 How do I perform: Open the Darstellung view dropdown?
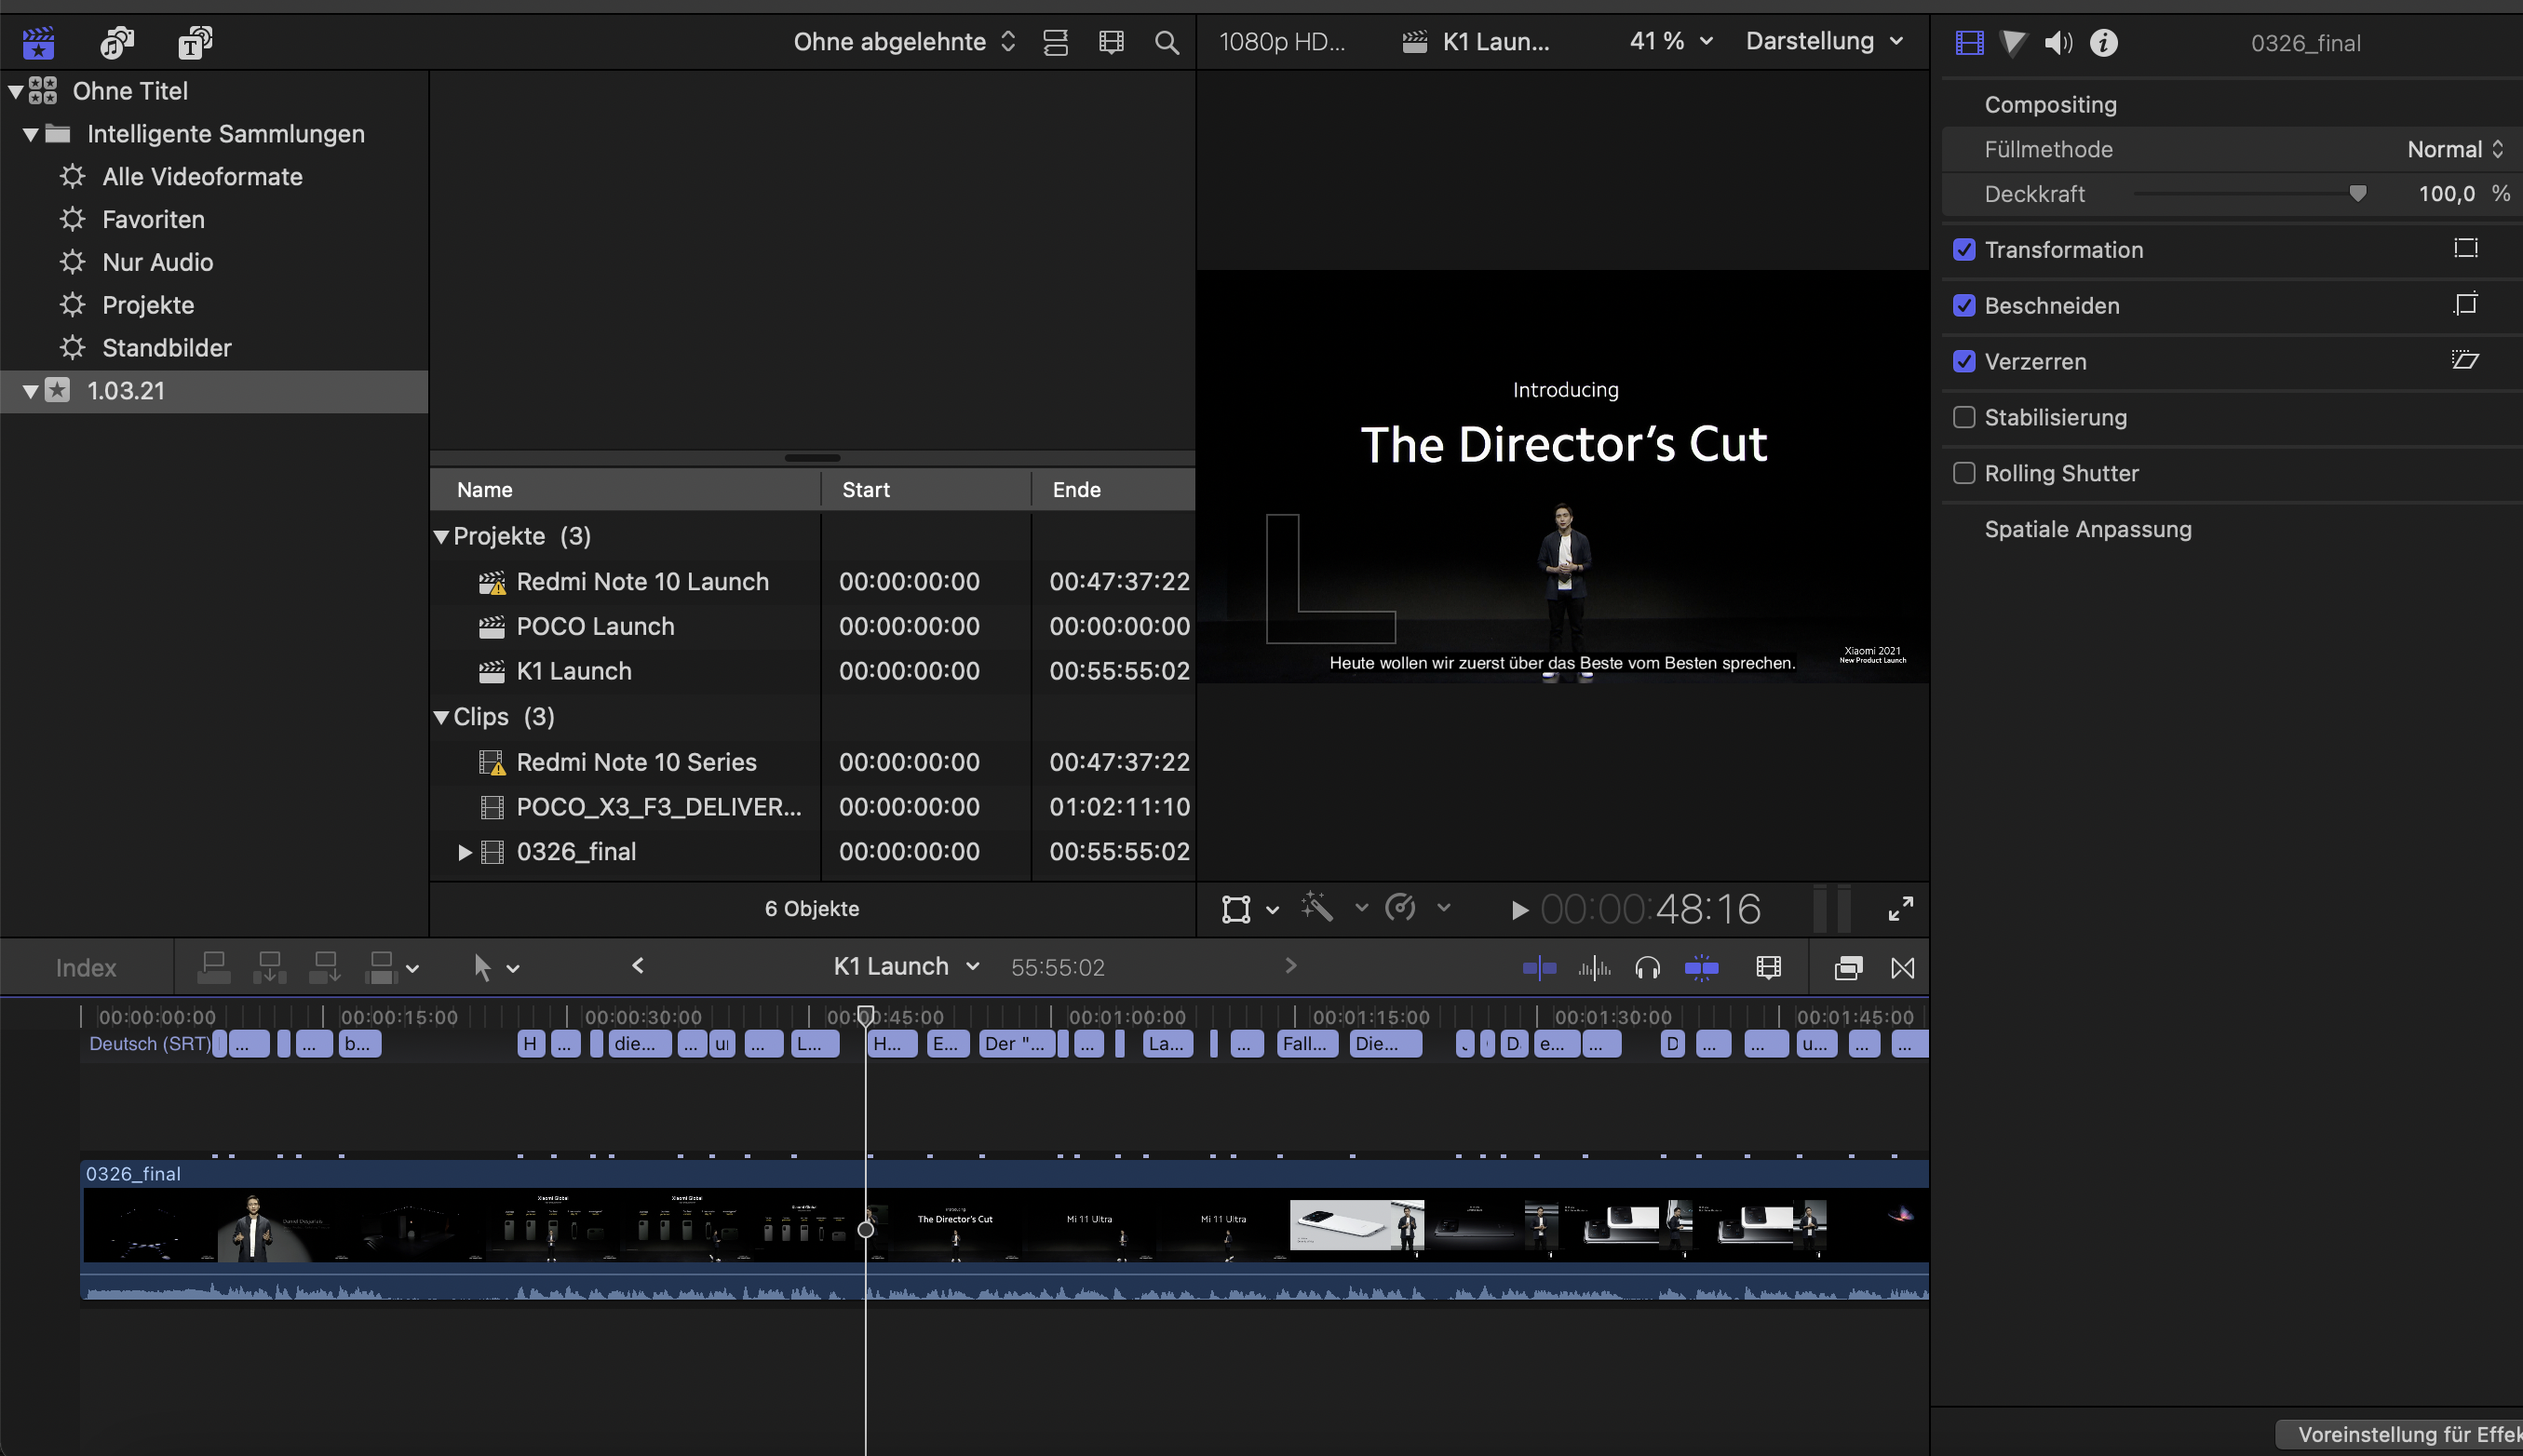[1824, 41]
